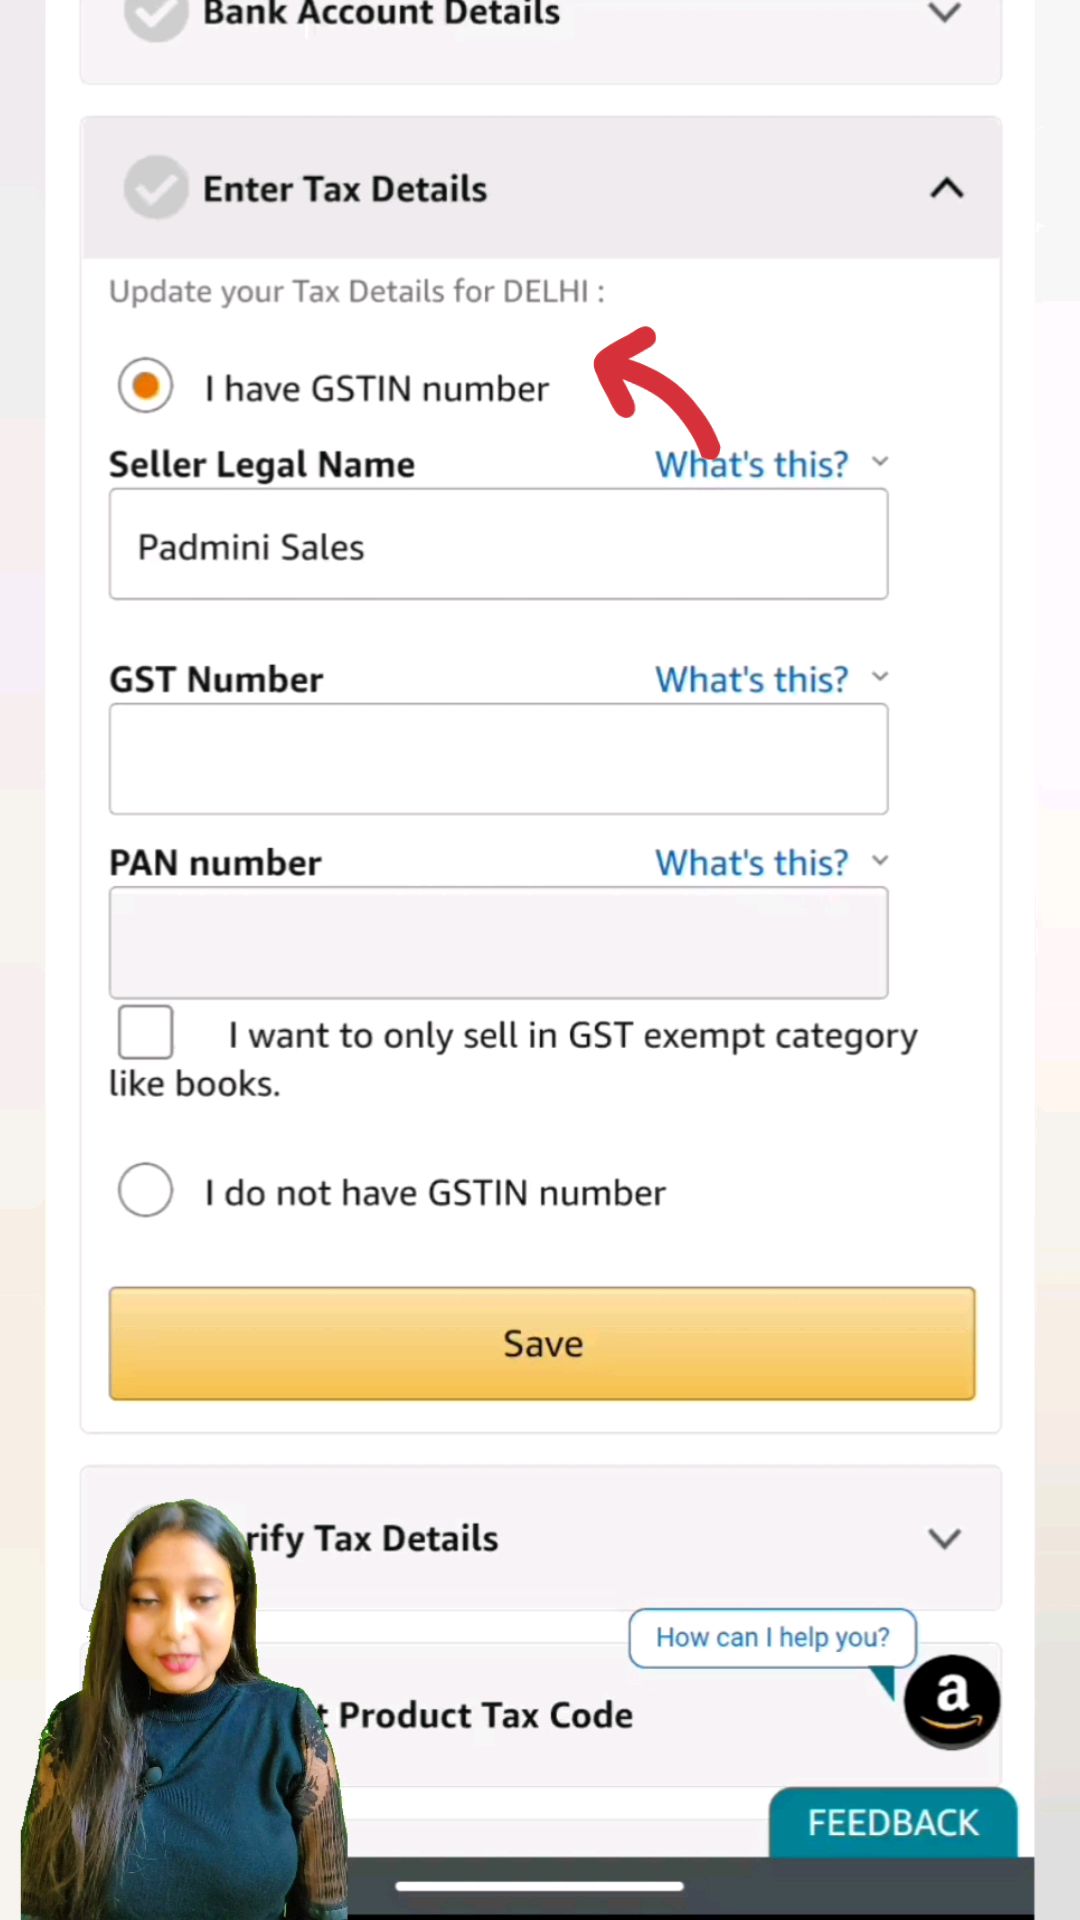Open the Amazon chat assistant icon
The height and width of the screenshot is (1920, 1080).
[951, 1700]
